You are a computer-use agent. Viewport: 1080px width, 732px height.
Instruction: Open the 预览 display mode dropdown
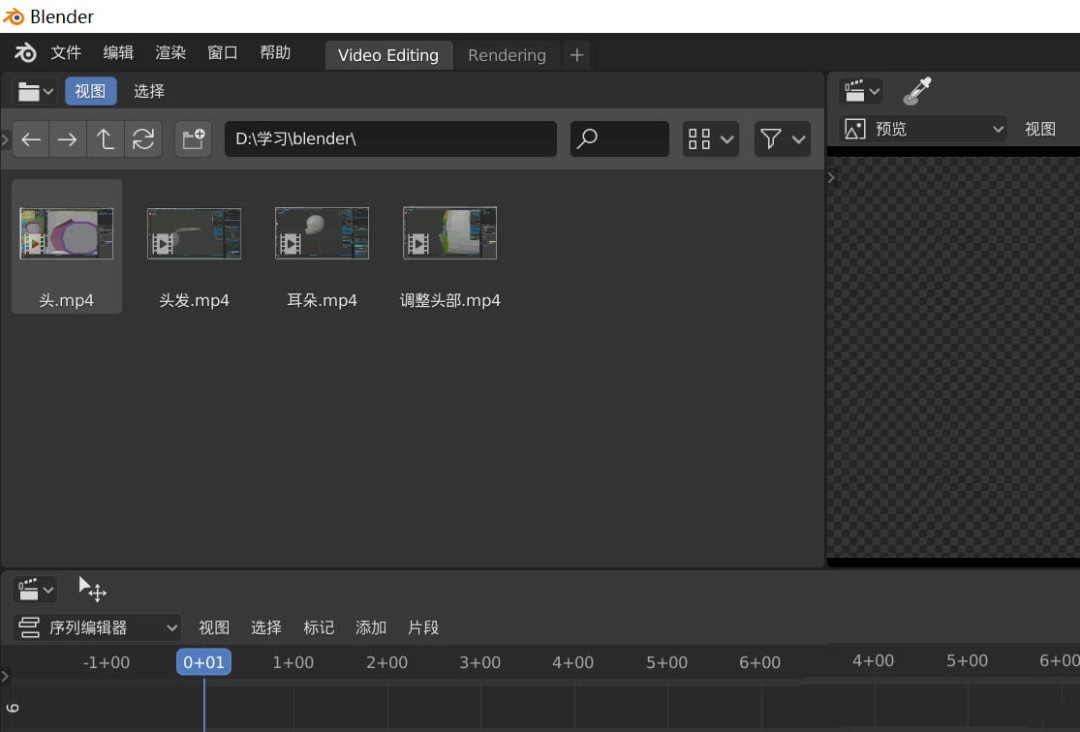coord(925,128)
